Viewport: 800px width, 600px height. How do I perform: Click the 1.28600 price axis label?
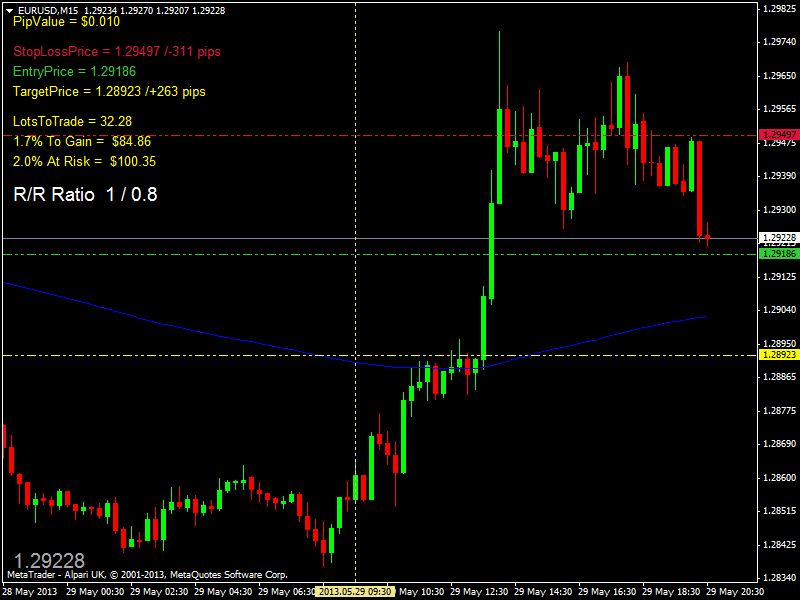(779, 478)
